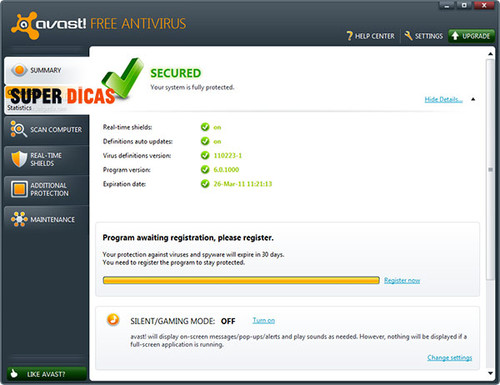Open the Summary tab
Screen dimensions: 500x385
pos(47,70)
